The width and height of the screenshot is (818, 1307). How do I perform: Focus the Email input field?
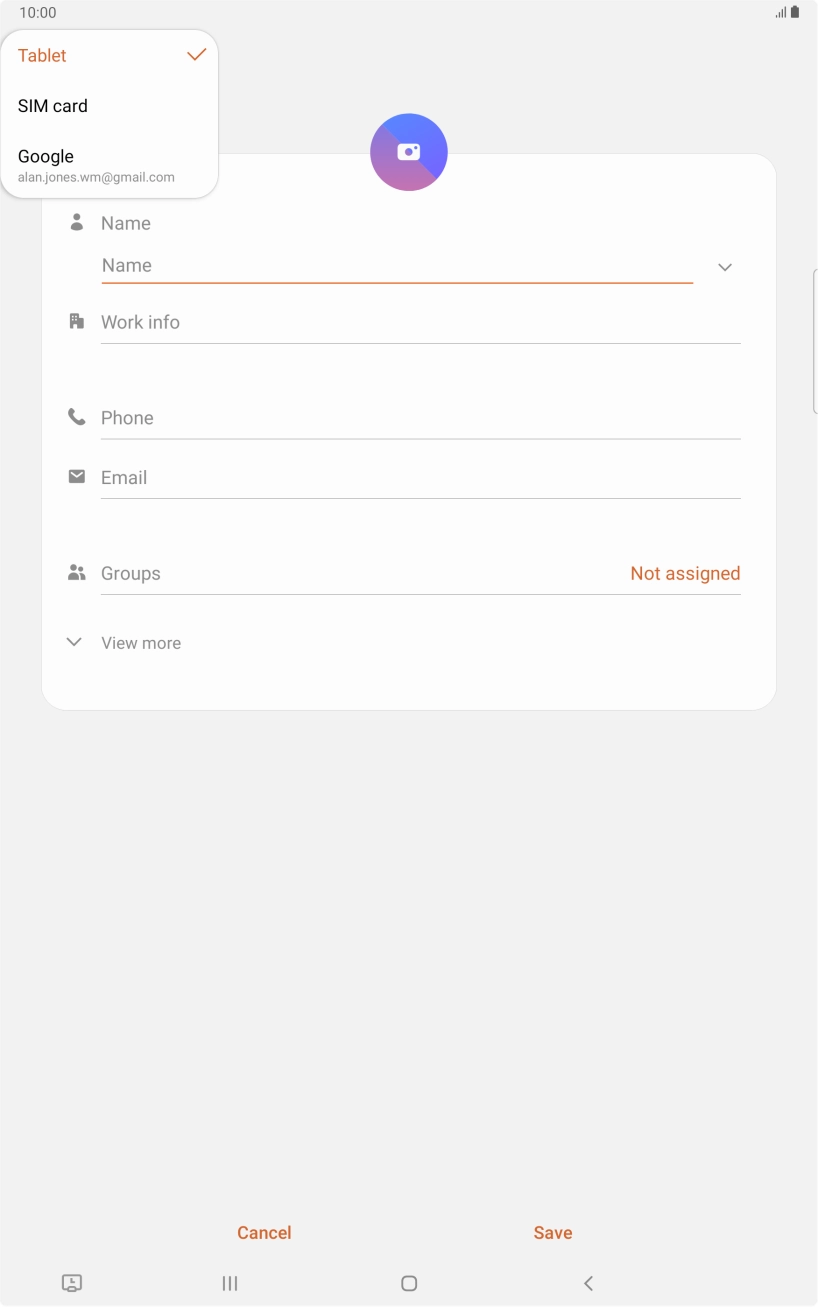pyautogui.click(x=420, y=477)
